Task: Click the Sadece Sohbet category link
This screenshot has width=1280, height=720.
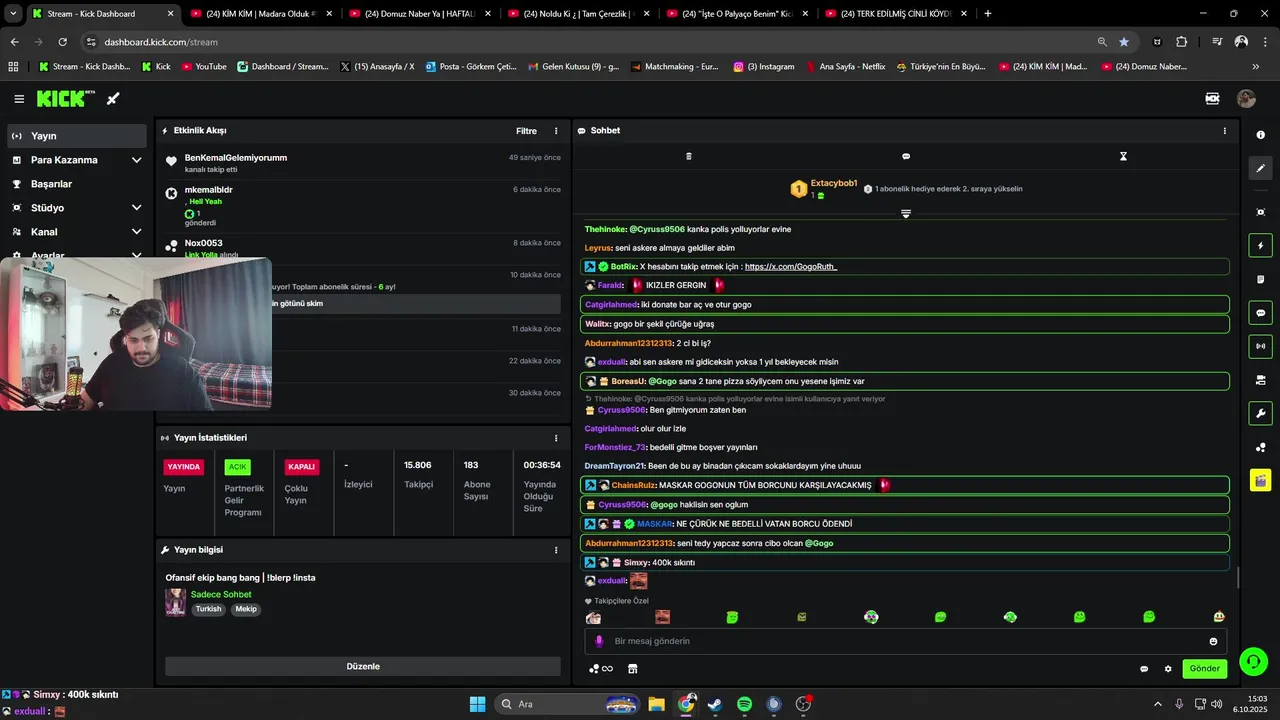Action: [221, 595]
